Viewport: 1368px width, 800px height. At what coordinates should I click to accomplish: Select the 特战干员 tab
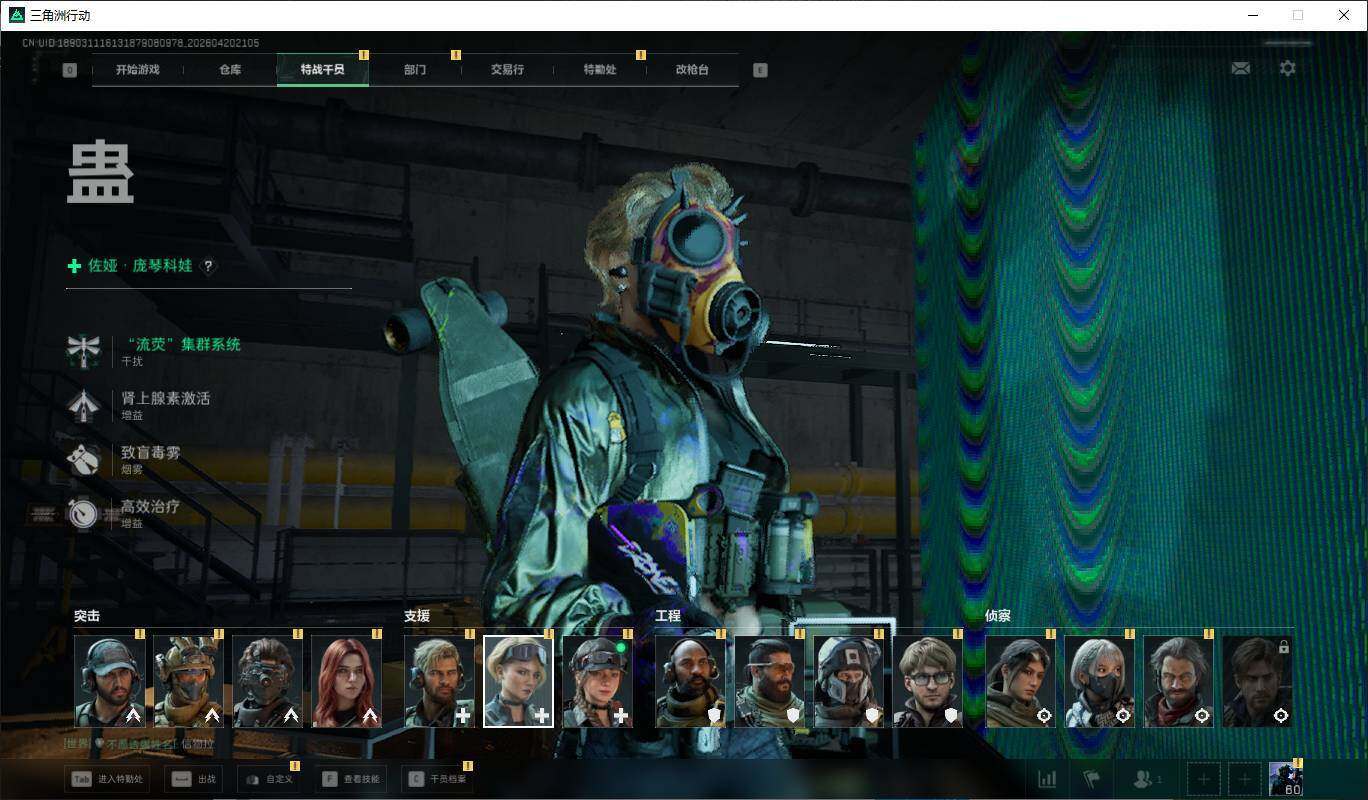pos(322,70)
